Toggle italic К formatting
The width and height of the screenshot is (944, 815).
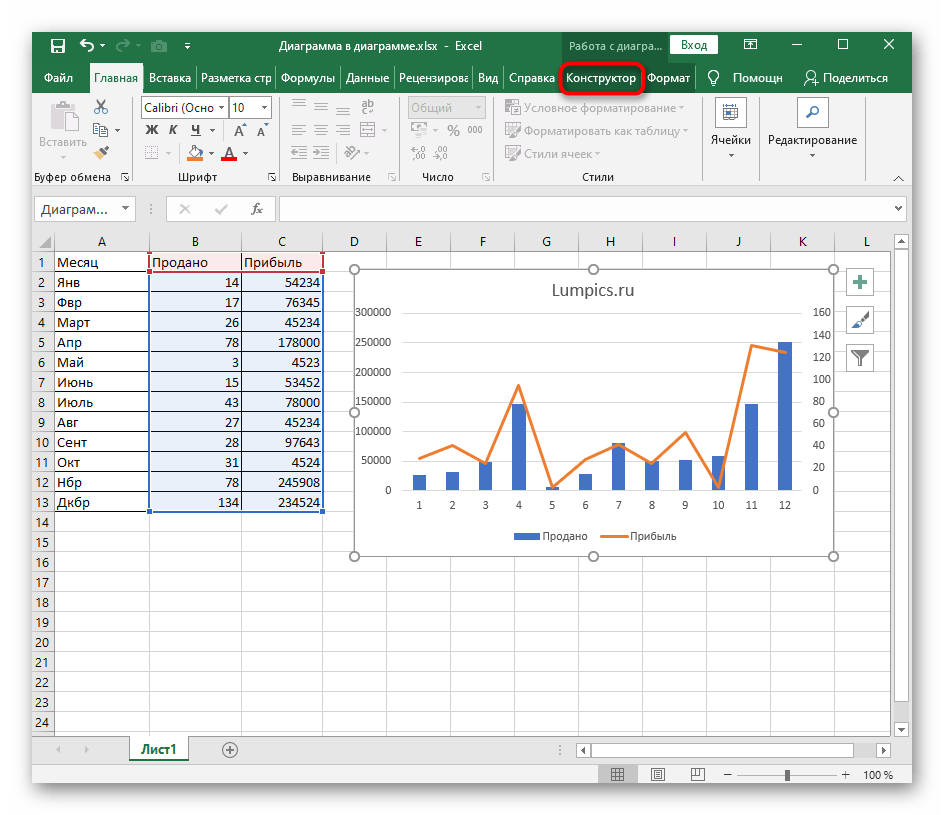(173, 130)
